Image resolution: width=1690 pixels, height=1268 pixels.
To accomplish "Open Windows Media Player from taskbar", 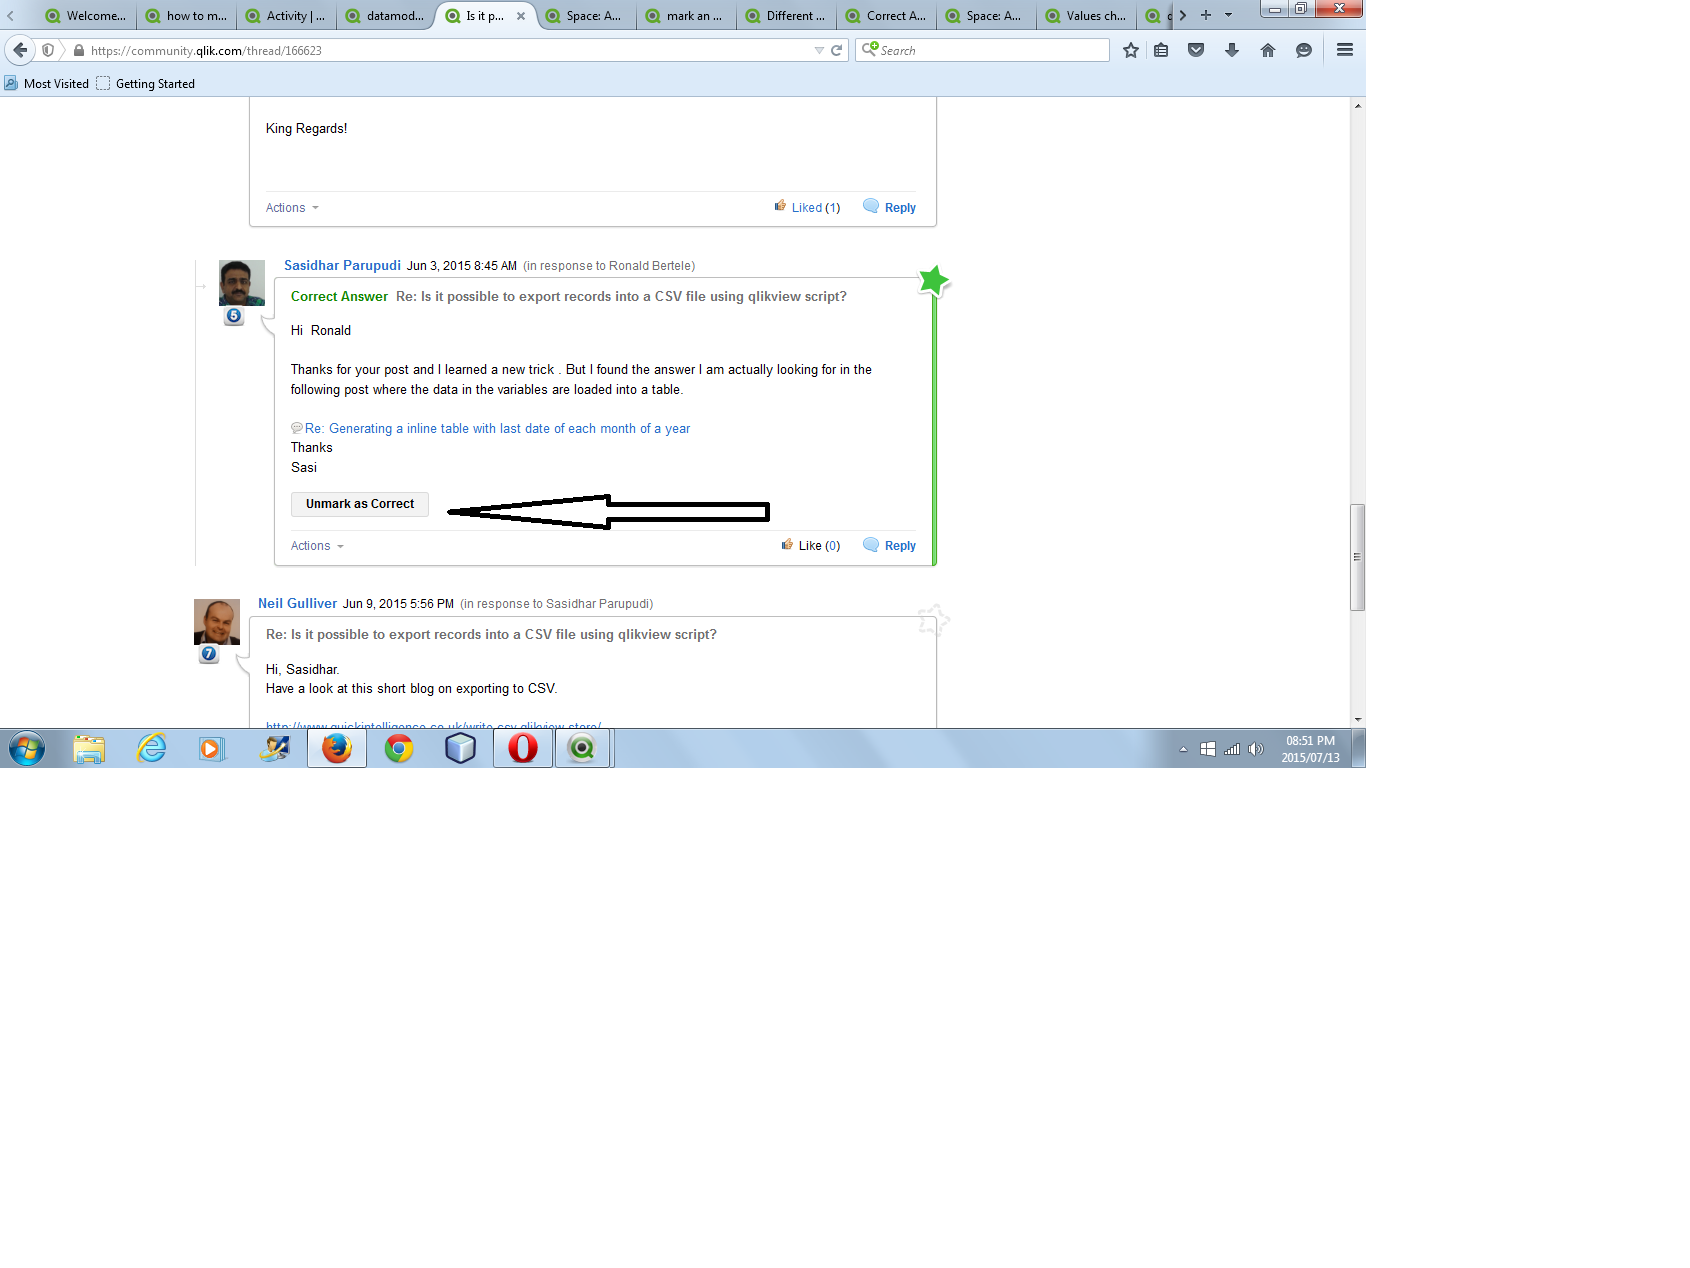I will [x=212, y=748].
